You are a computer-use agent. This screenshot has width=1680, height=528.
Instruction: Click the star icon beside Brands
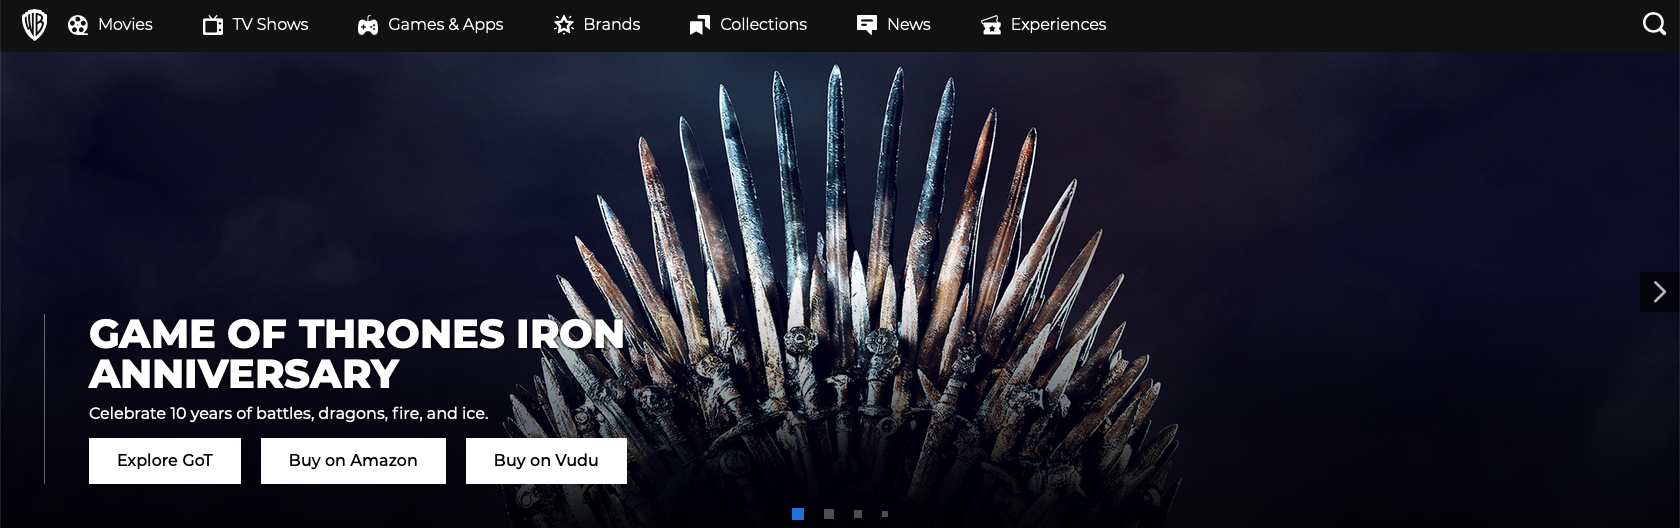(x=564, y=25)
